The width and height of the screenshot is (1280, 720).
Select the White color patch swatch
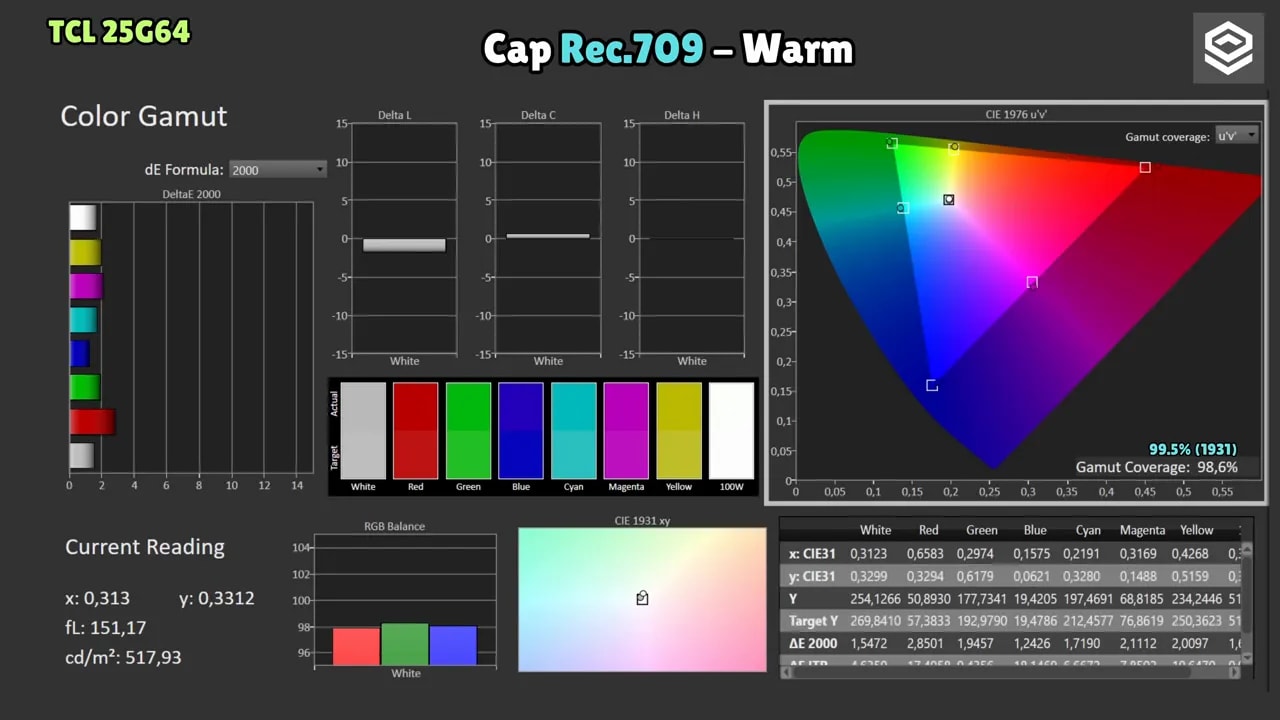point(363,430)
